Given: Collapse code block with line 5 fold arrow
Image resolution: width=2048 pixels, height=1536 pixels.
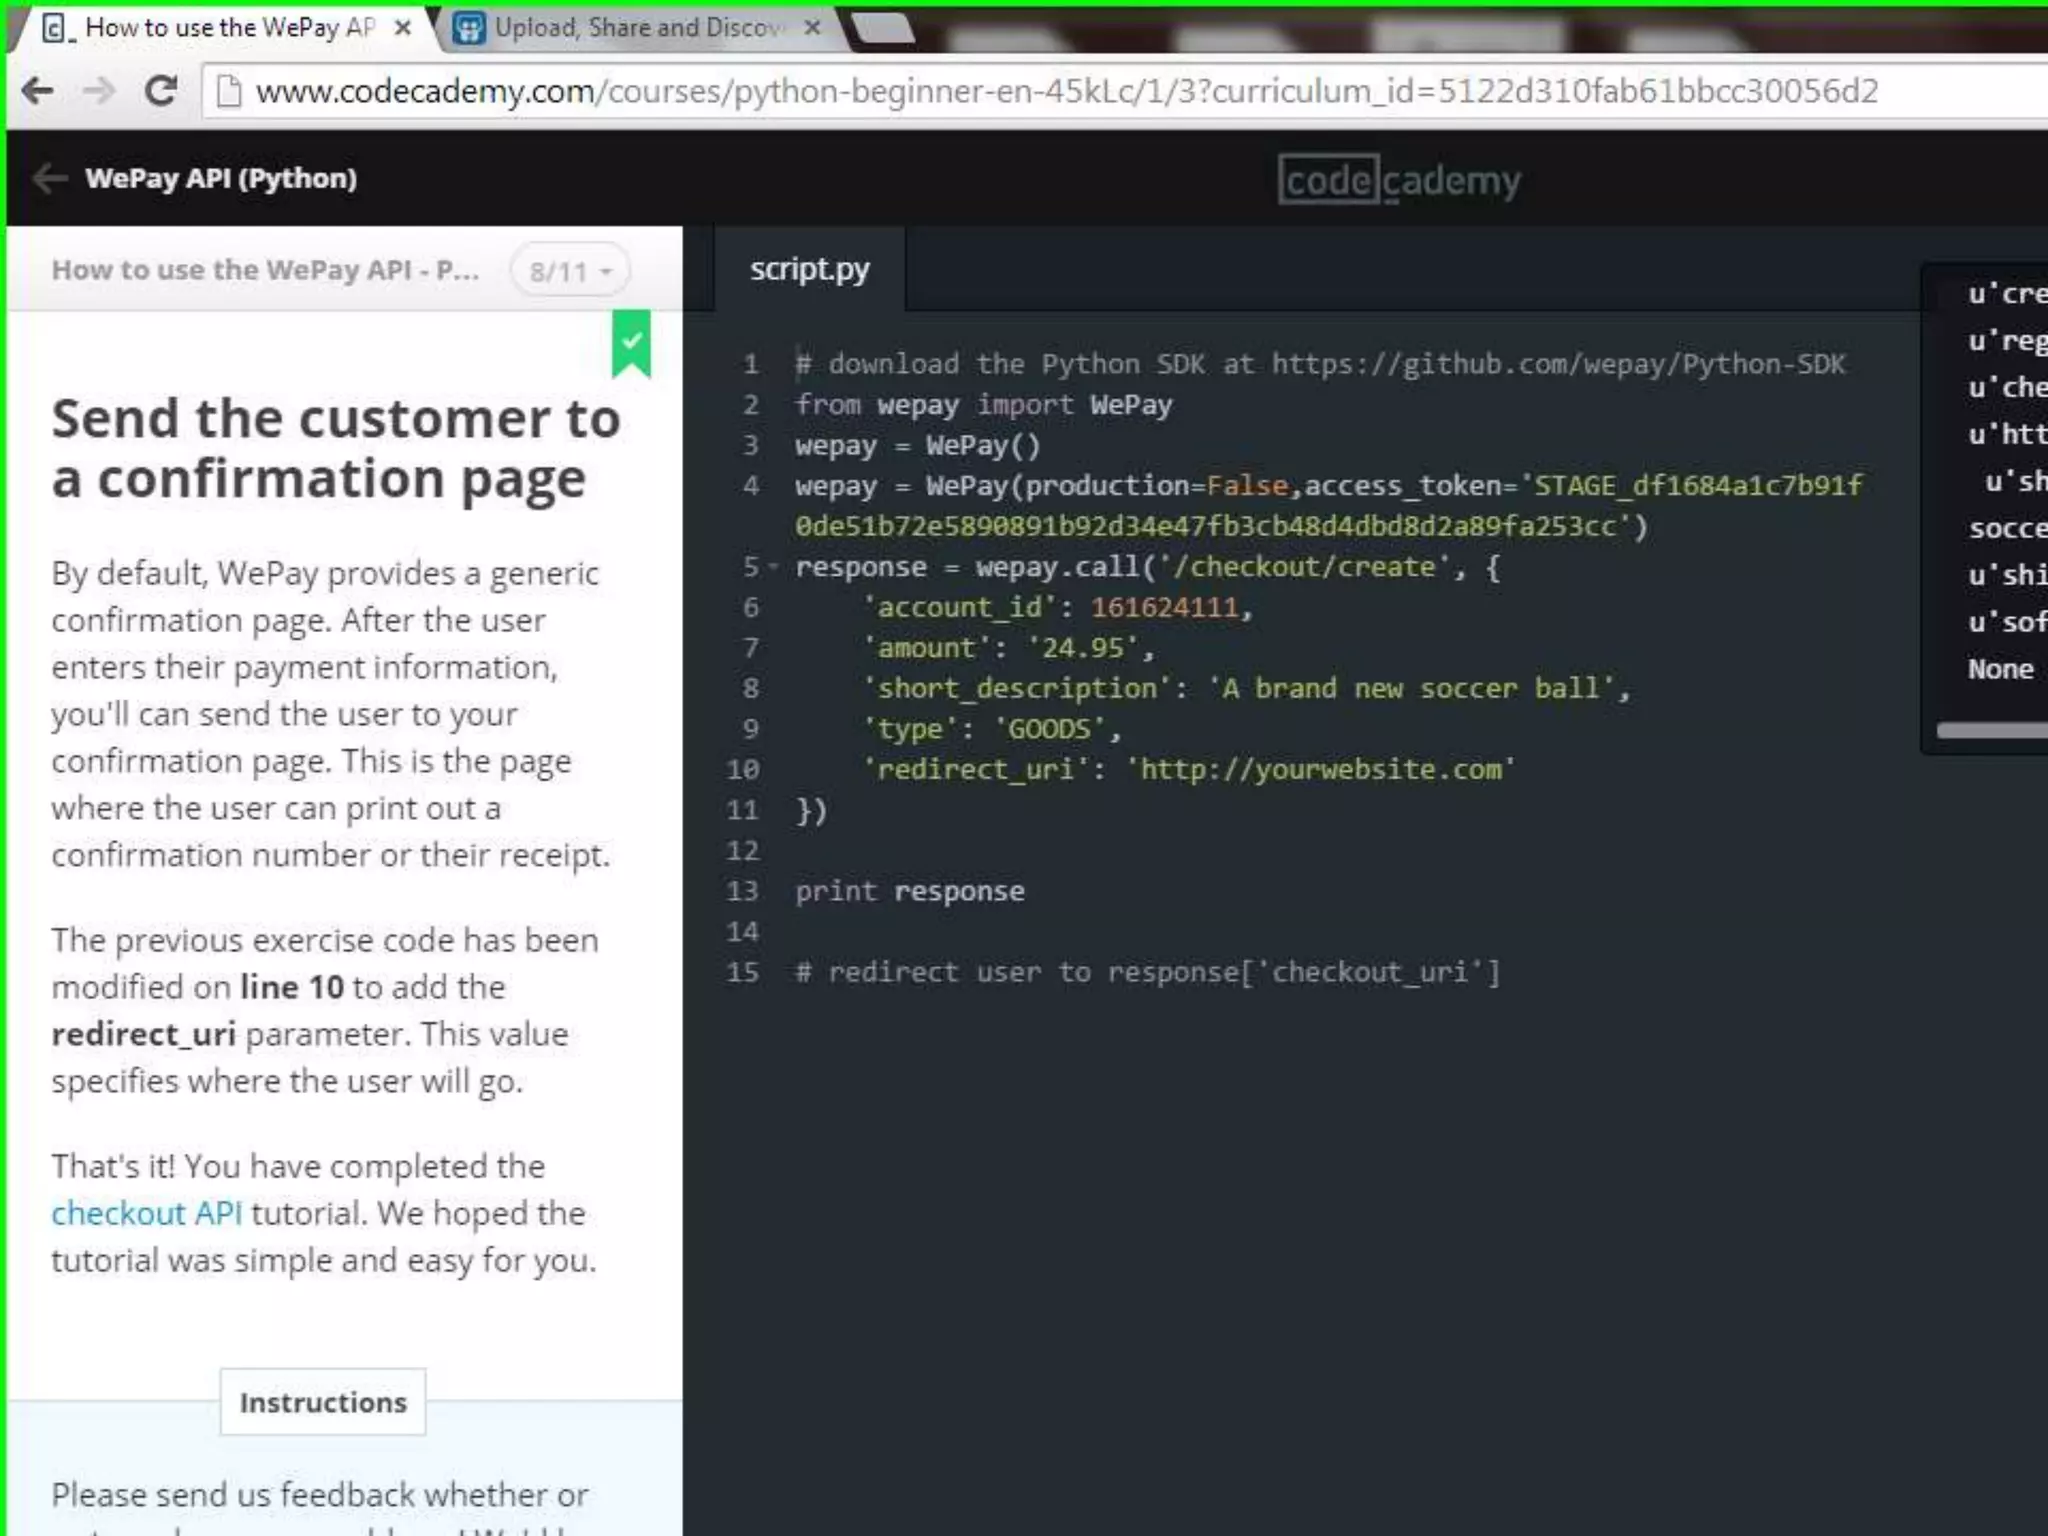Looking at the screenshot, I should (773, 567).
